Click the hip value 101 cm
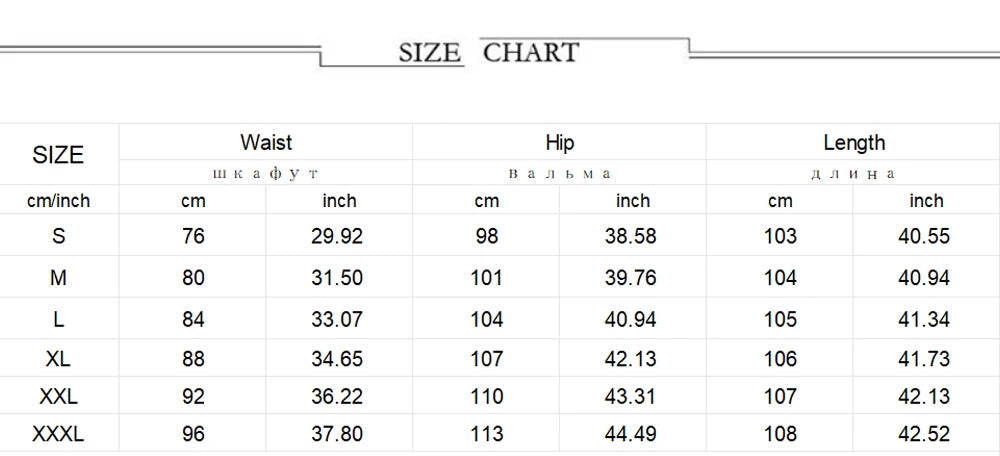Image resolution: width=1000 pixels, height=456 pixels. 487,278
